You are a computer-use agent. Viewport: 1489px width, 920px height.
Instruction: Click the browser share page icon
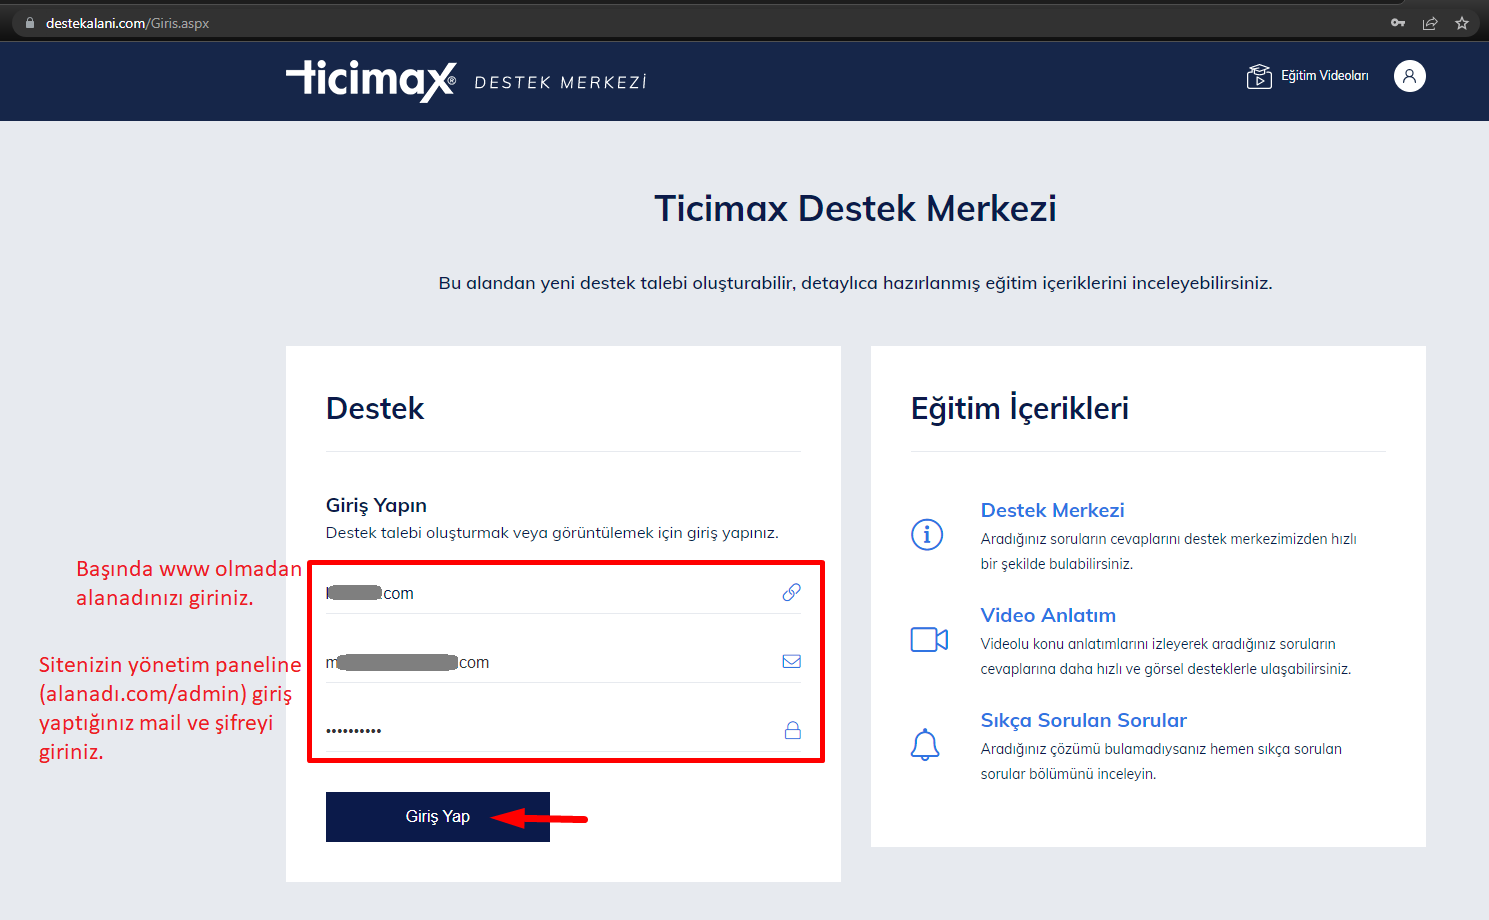point(1430,23)
